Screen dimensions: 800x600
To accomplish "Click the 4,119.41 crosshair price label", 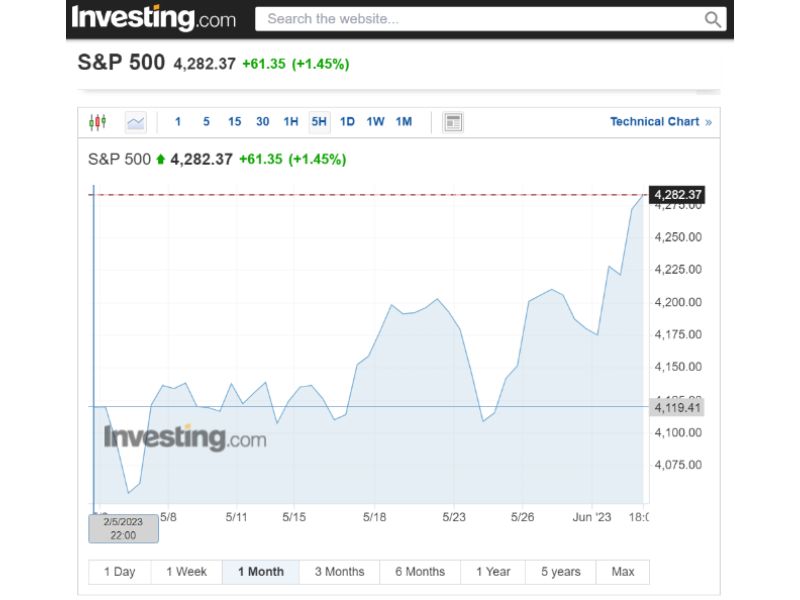I will (677, 408).
